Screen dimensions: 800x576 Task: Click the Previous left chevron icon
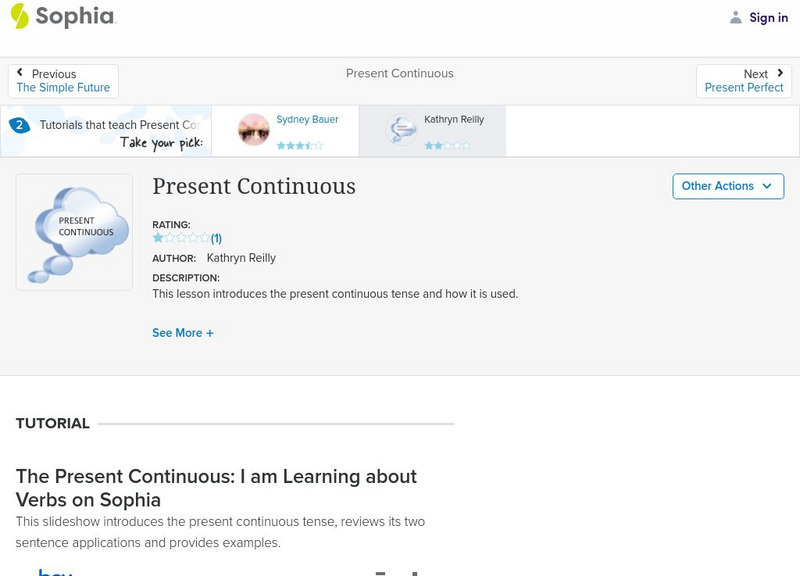click(21, 73)
